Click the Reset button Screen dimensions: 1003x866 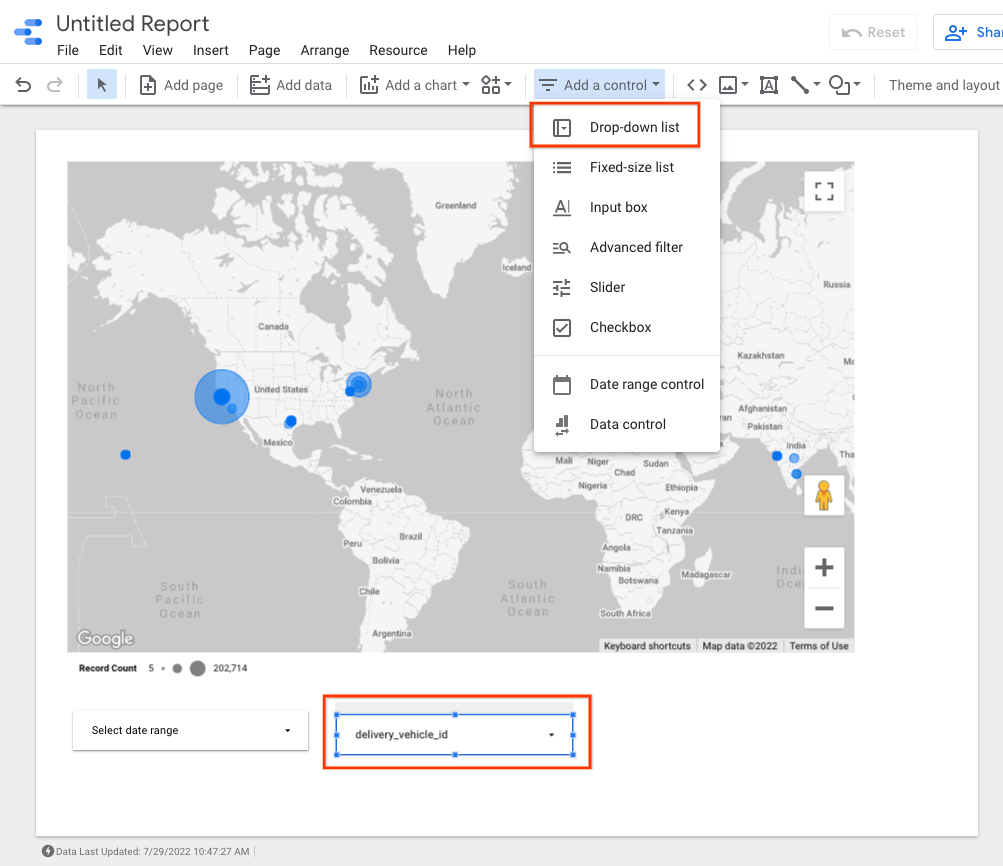(872, 31)
